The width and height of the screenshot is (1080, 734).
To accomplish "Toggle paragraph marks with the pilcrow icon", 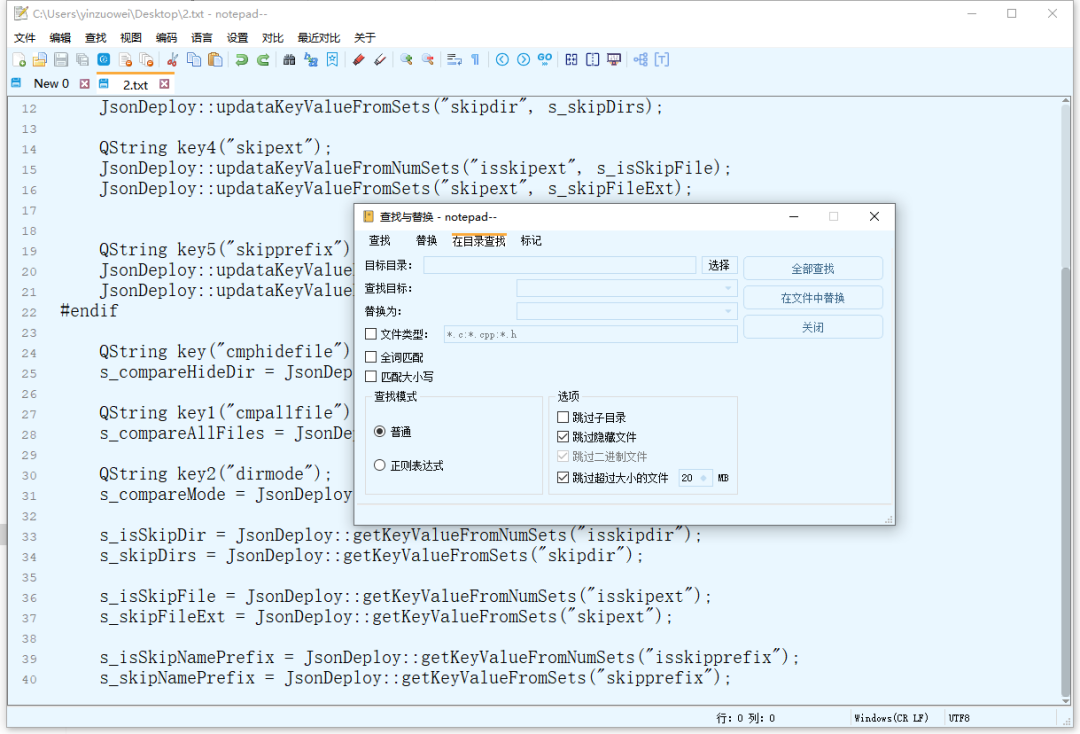I will 476,60.
